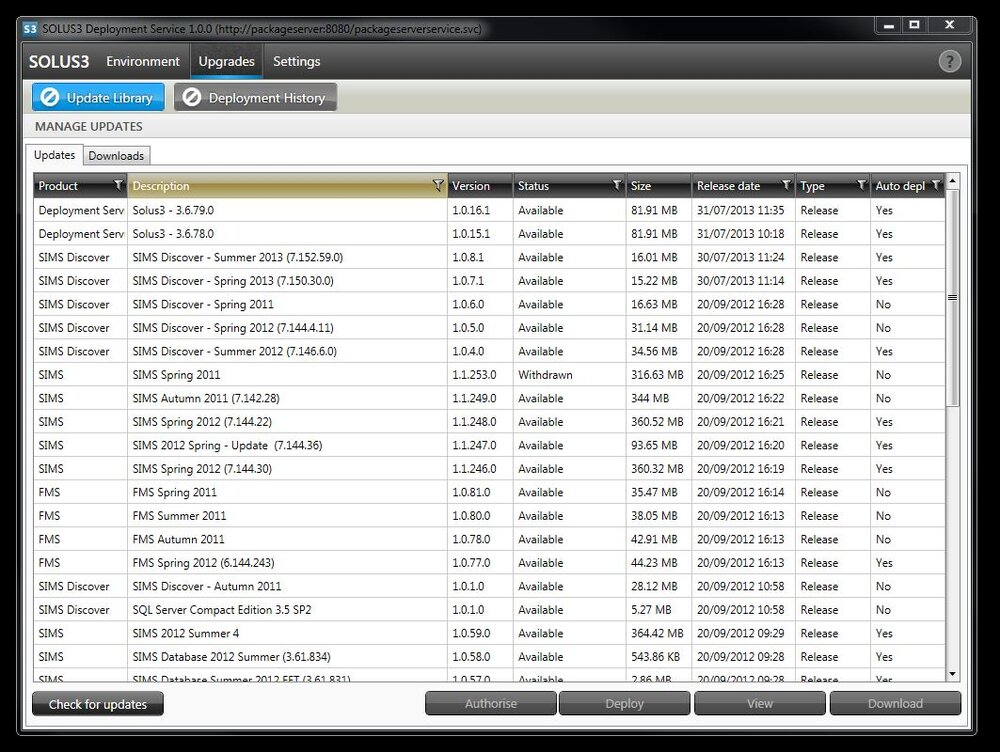Click the Download button
Screen dimensions: 1000x752
coord(895,704)
